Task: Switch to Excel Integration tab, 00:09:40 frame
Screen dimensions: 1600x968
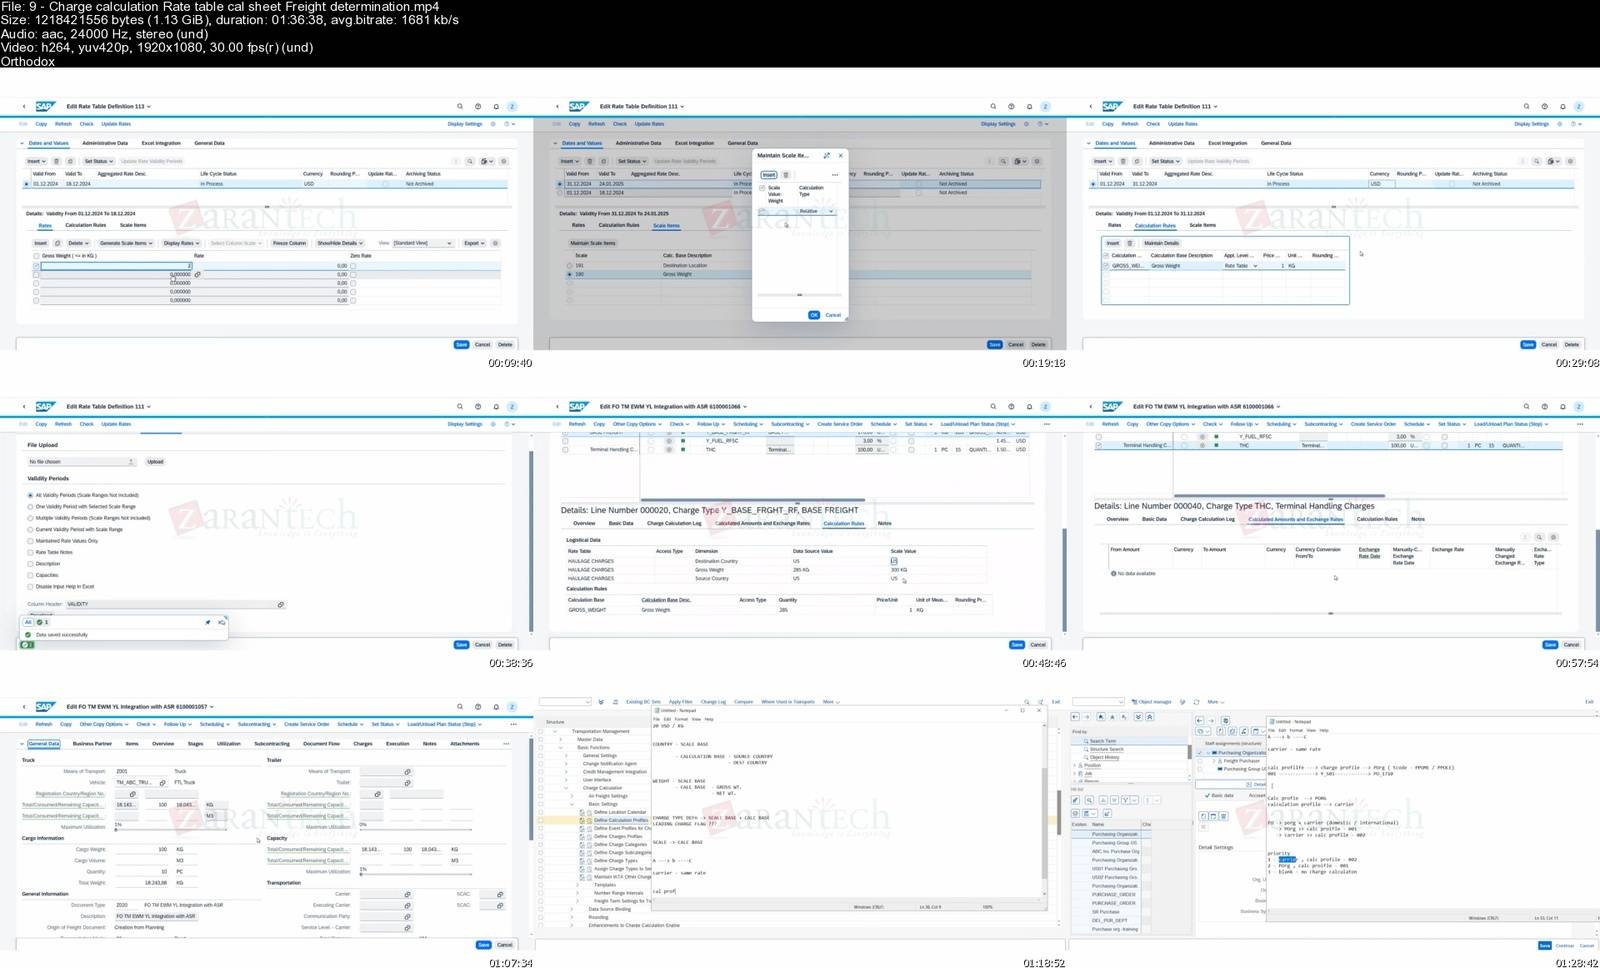Action: (161, 143)
